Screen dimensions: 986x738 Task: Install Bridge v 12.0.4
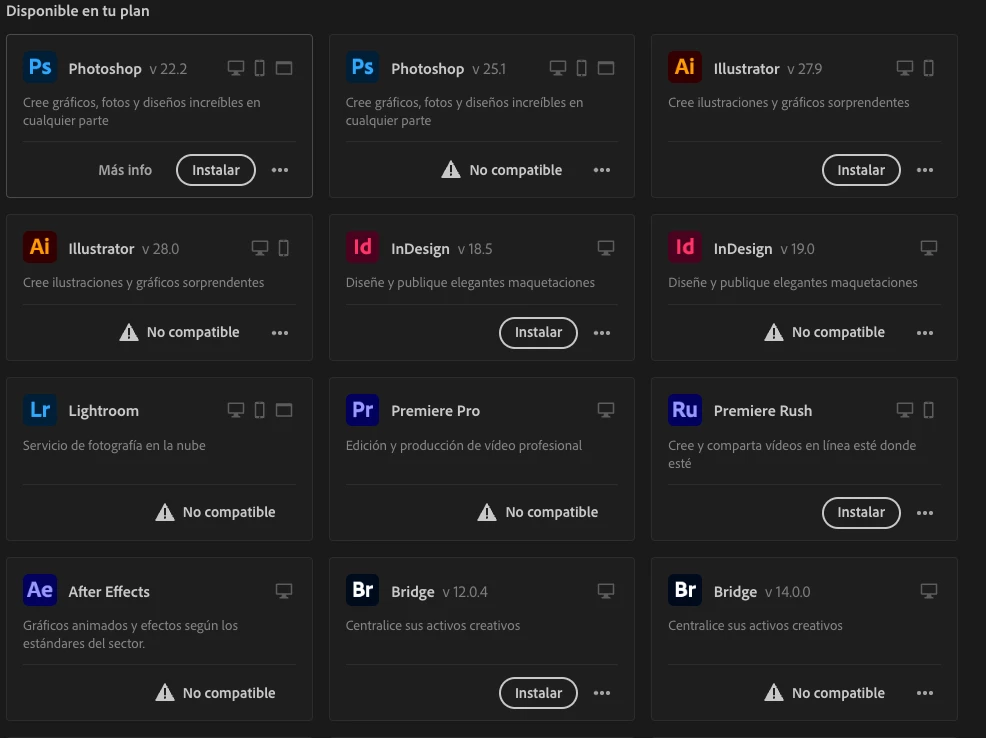[538, 693]
